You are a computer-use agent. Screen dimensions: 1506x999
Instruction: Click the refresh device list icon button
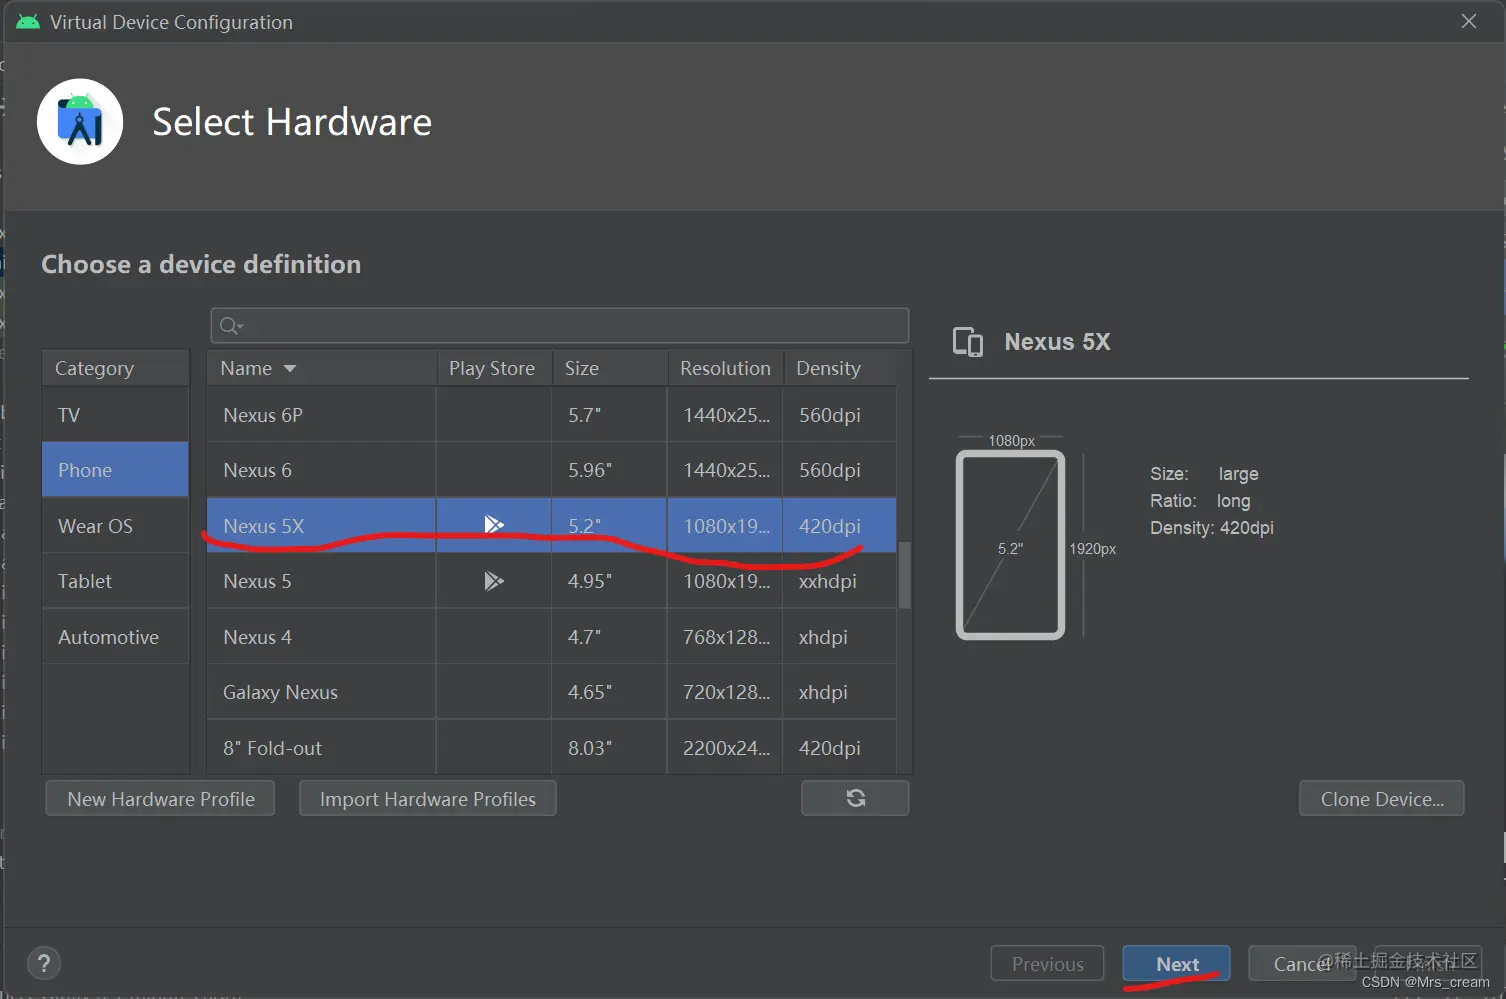point(855,798)
